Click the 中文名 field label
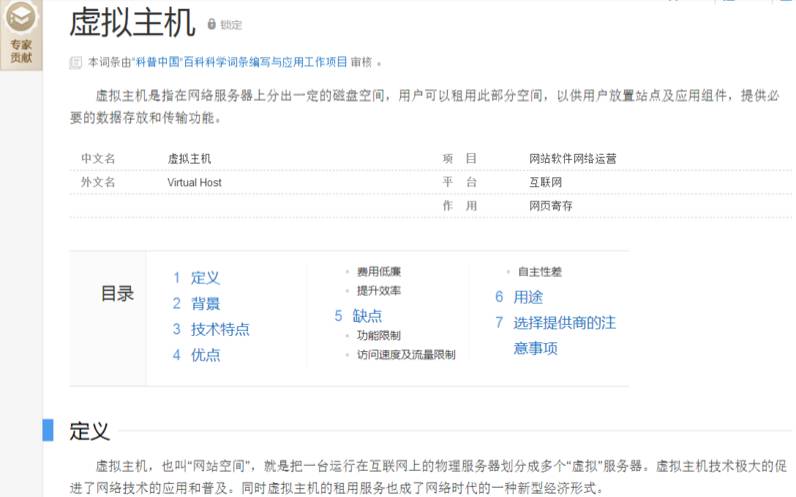 (x=98, y=158)
